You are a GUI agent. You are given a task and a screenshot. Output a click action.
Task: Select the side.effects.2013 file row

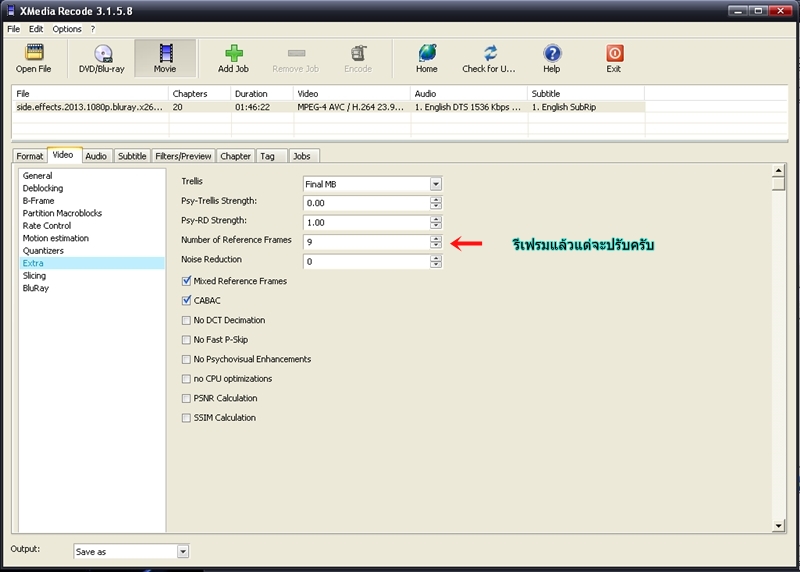[x=329, y=107]
